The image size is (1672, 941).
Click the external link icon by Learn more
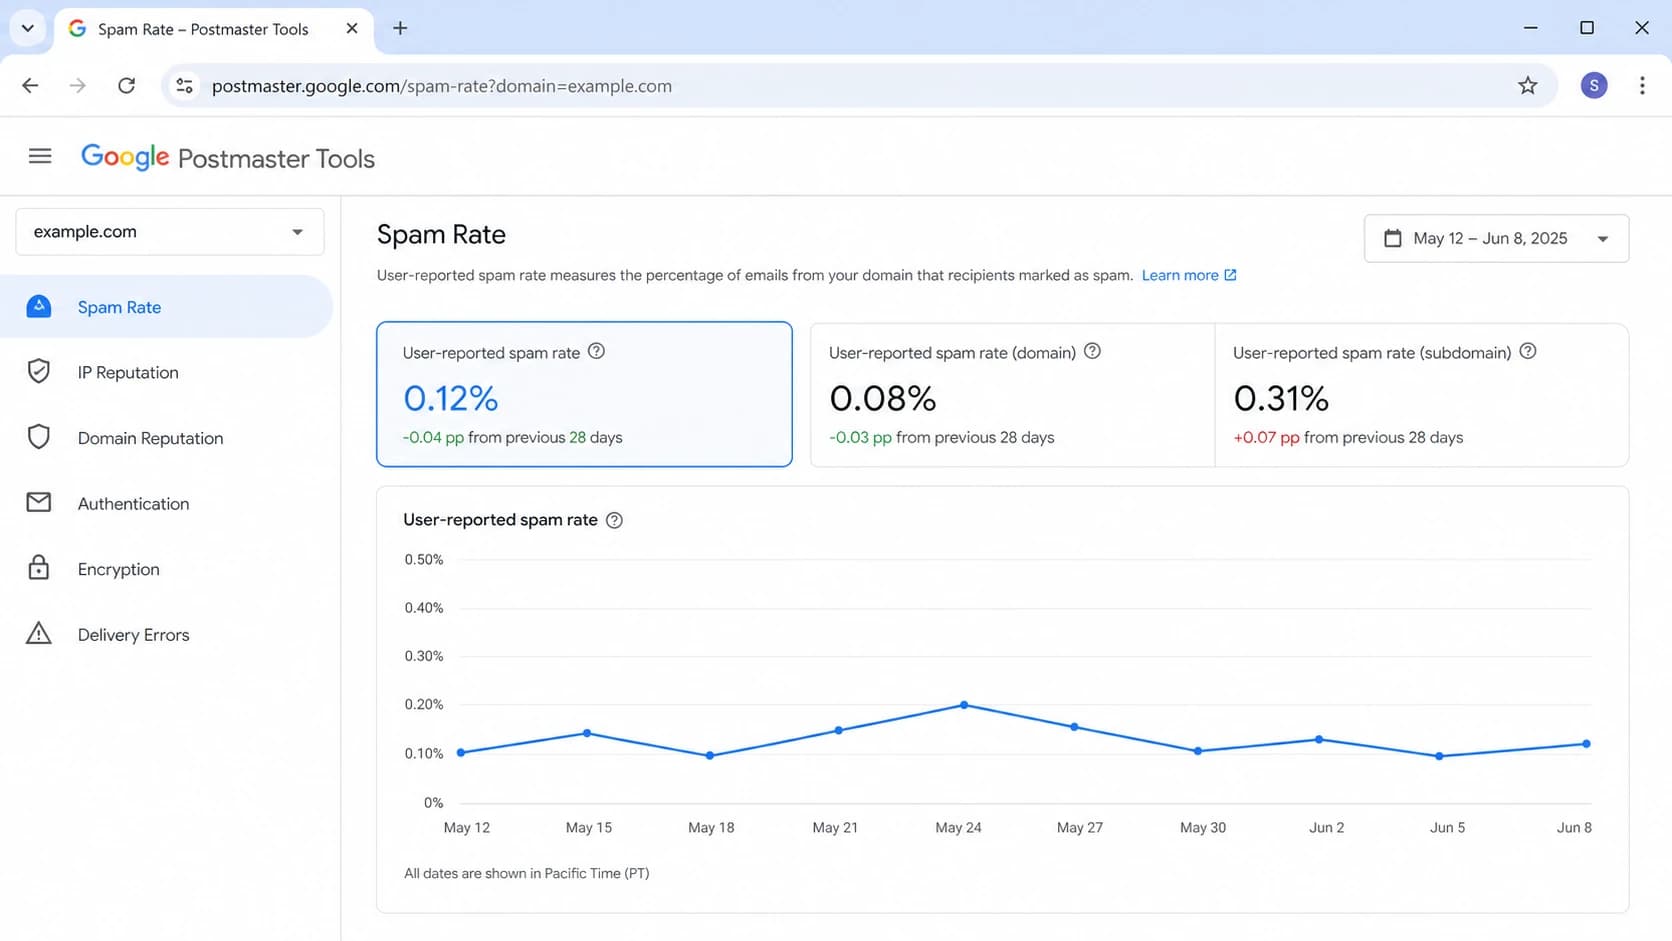click(1231, 275)
